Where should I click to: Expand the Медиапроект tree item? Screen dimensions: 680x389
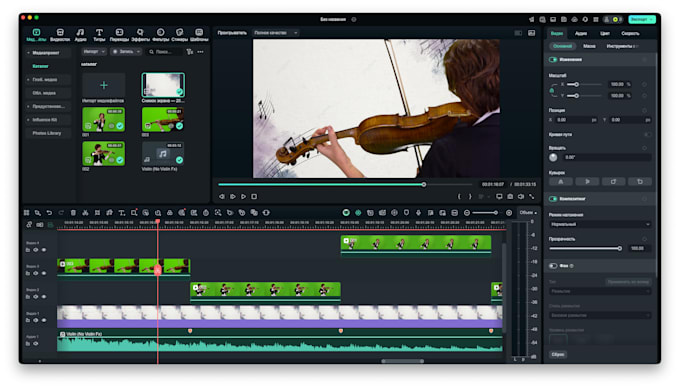[28, 53]
